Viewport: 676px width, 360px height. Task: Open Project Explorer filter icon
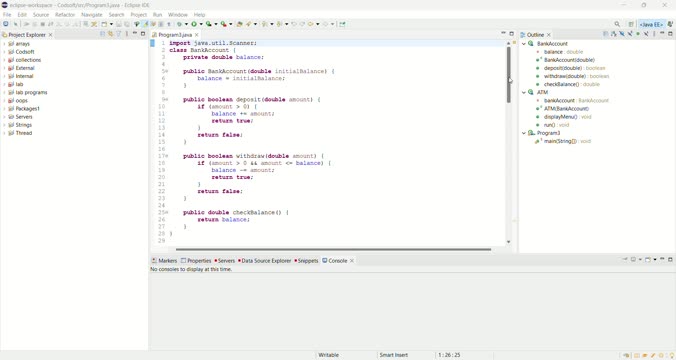(x=119, y=34)
